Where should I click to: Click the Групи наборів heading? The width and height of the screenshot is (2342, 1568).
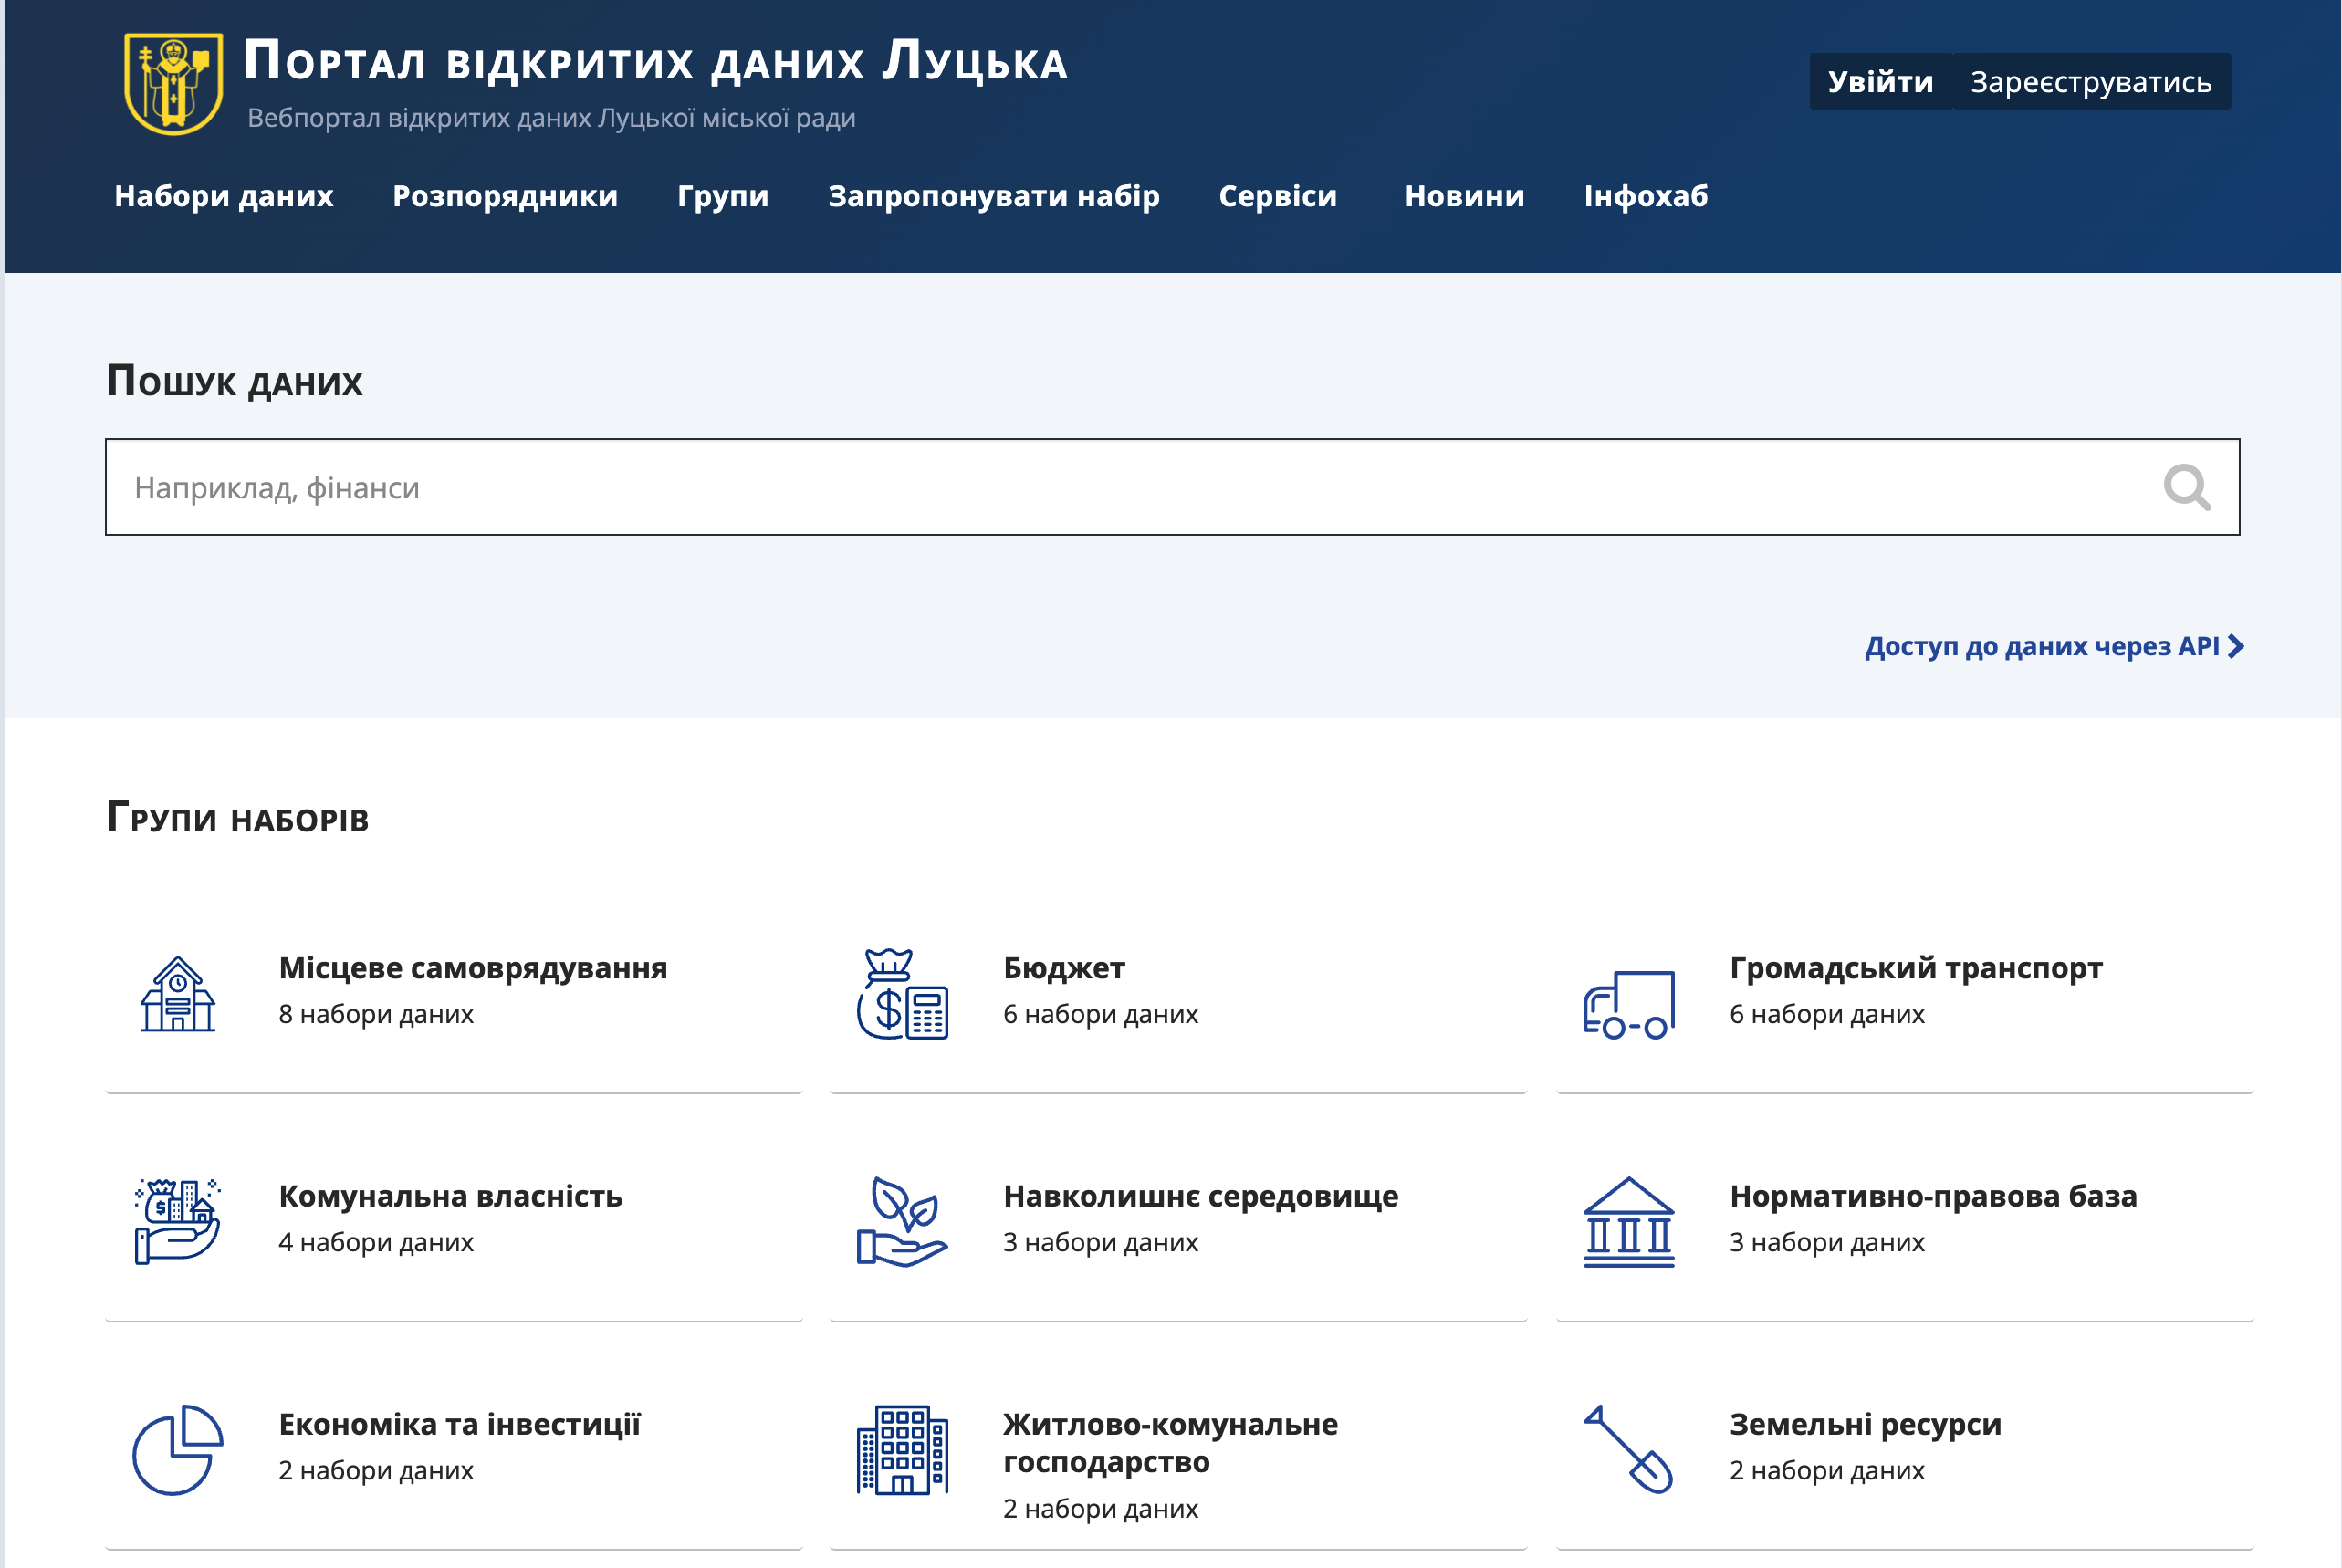[237, 817]
